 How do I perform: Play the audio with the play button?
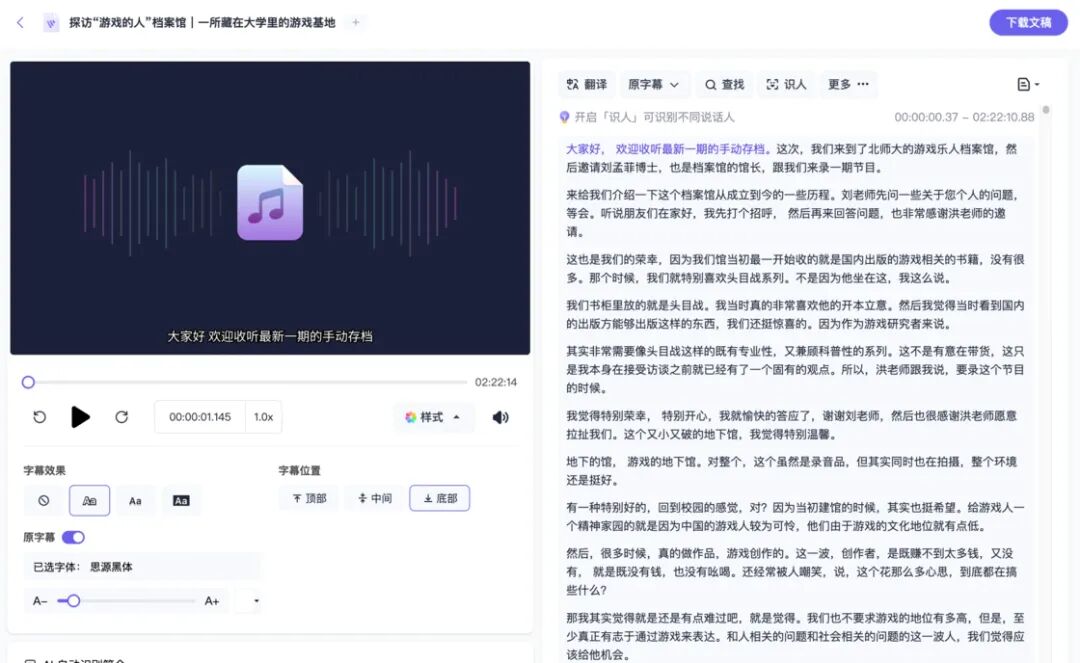[81, 417]
